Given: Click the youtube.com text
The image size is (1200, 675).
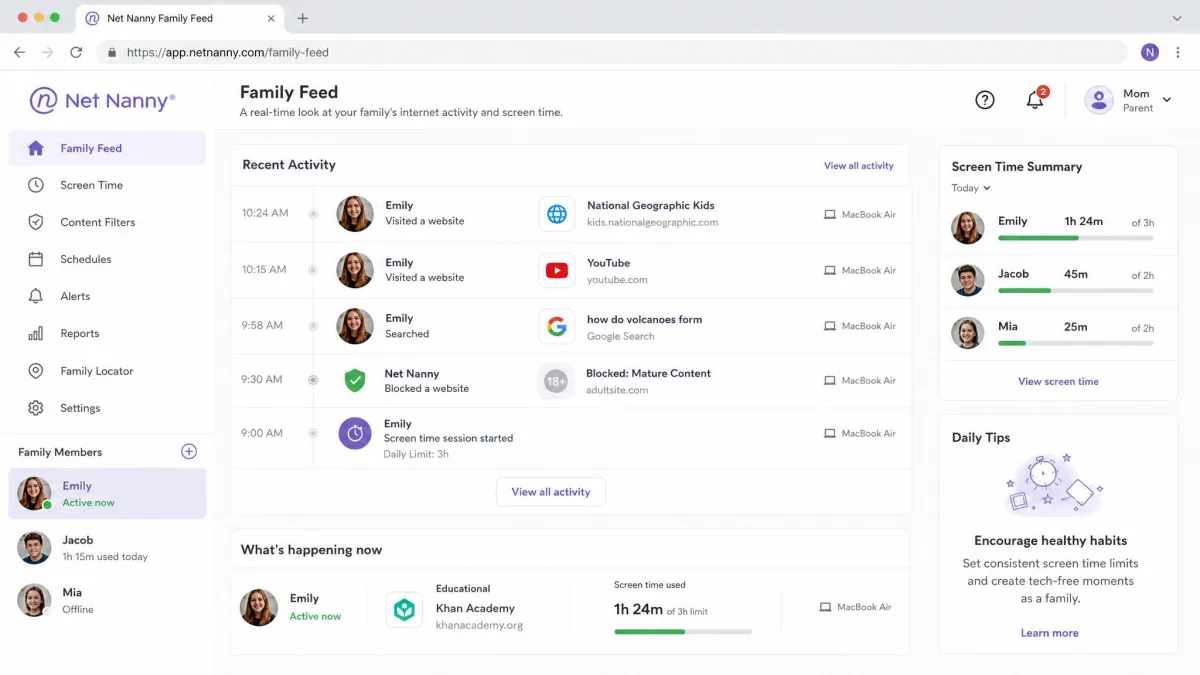Looking at the screenshot, I should pyautogui.click(x=617, y=280).
